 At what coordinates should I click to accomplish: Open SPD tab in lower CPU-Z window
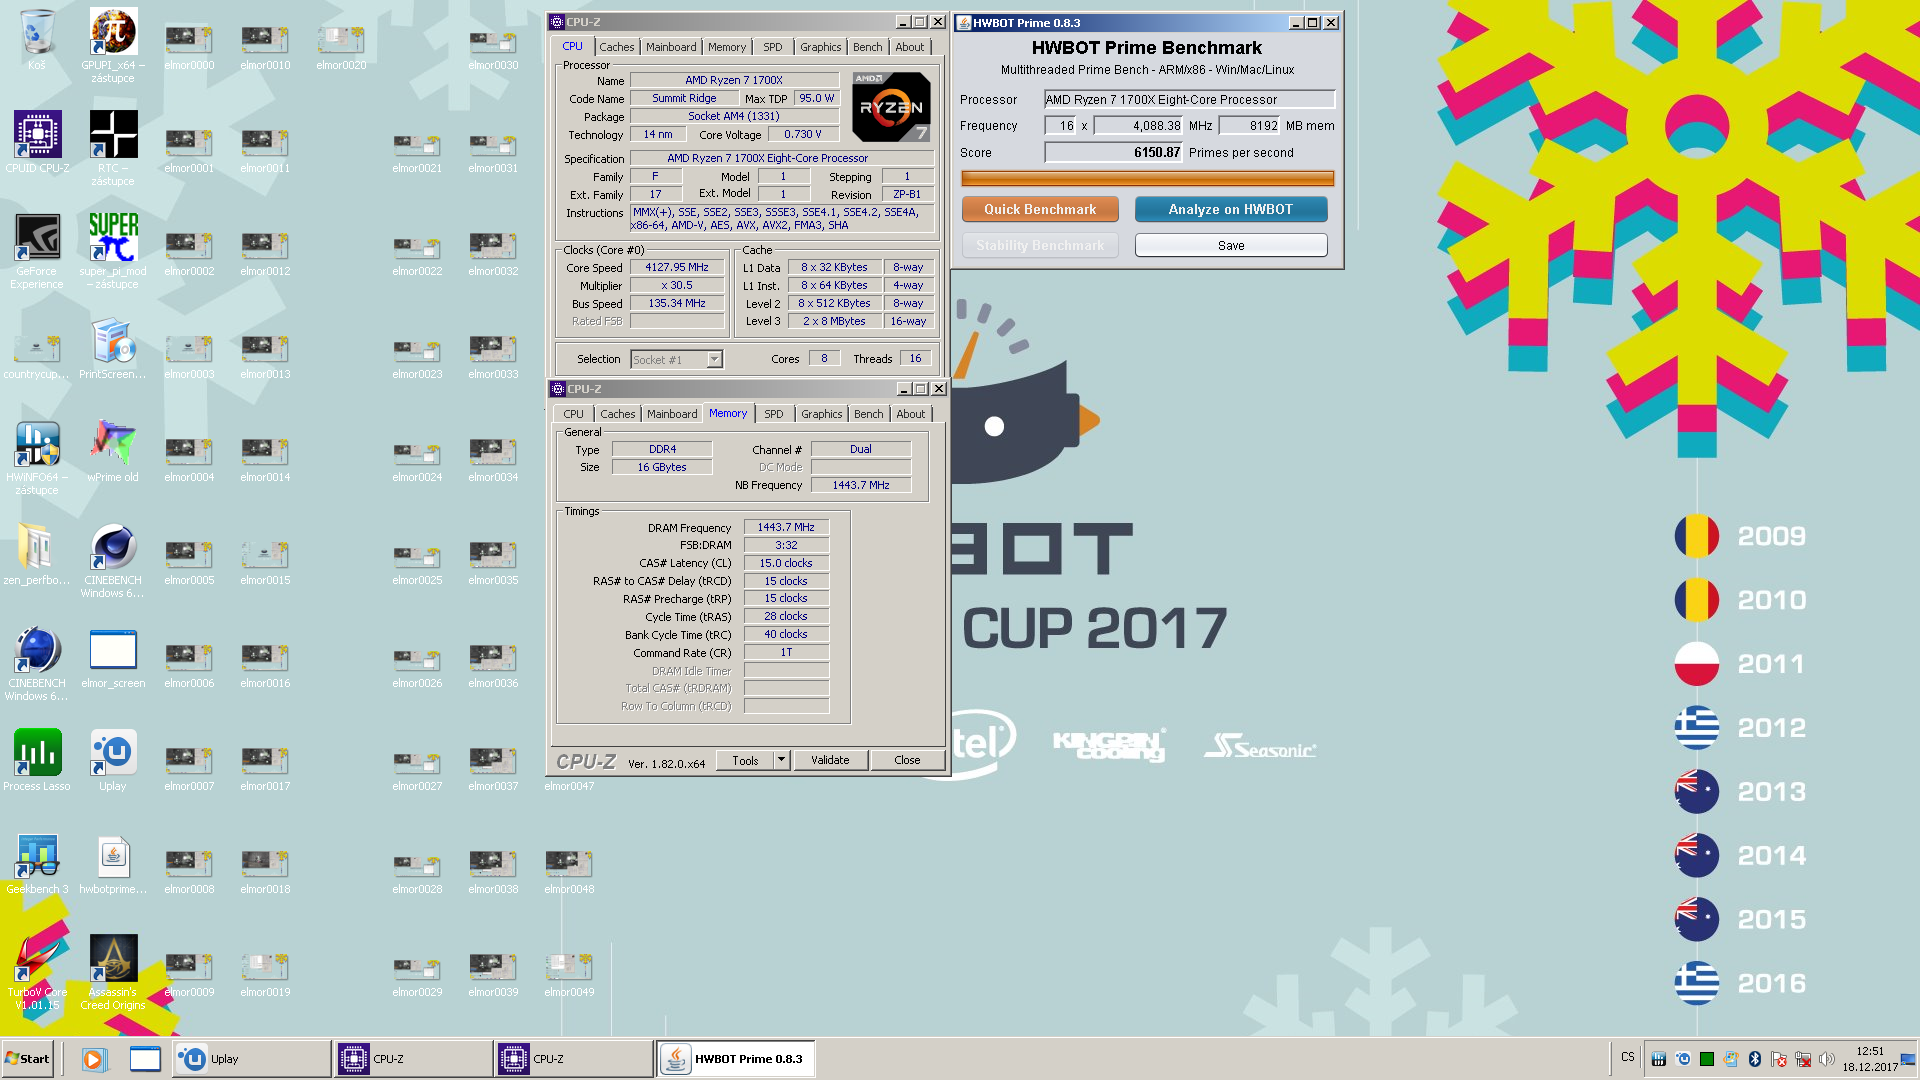773,414
